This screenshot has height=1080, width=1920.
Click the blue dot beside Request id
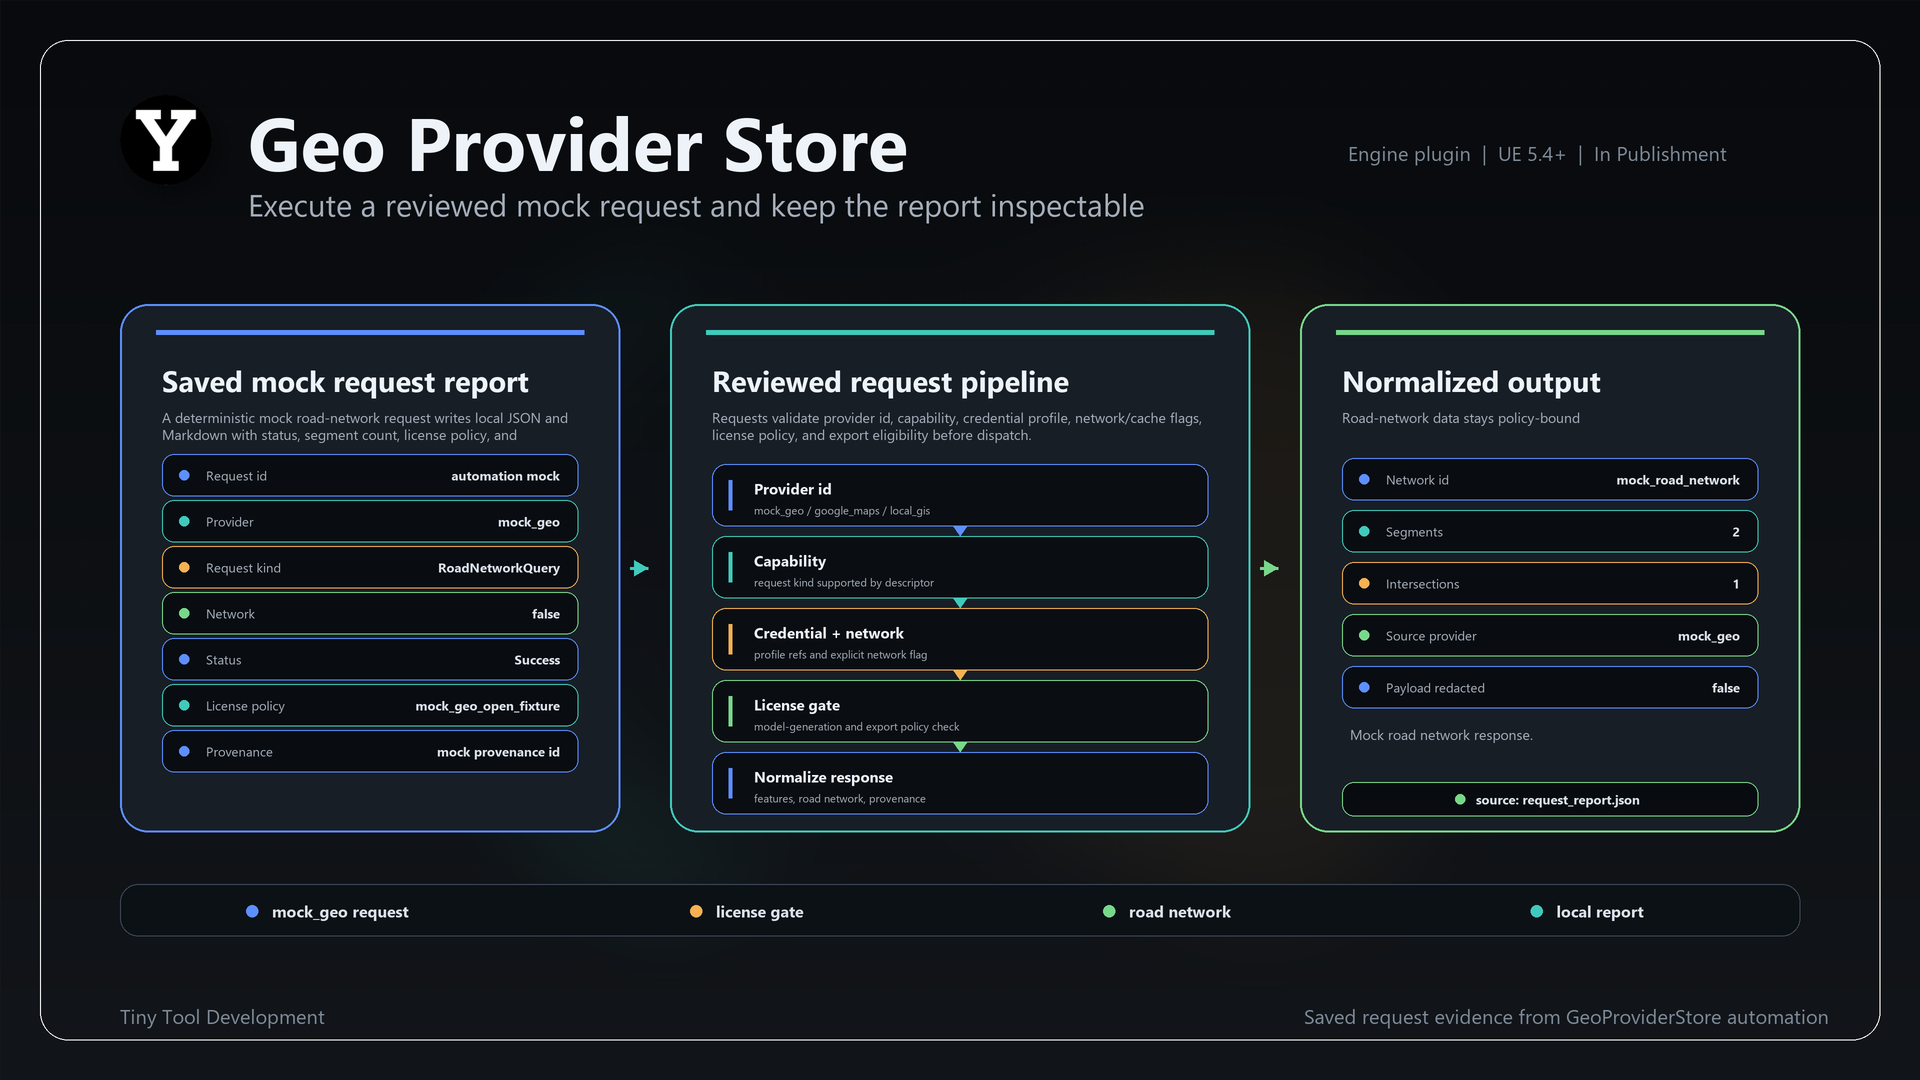click(x=184, y=476)
